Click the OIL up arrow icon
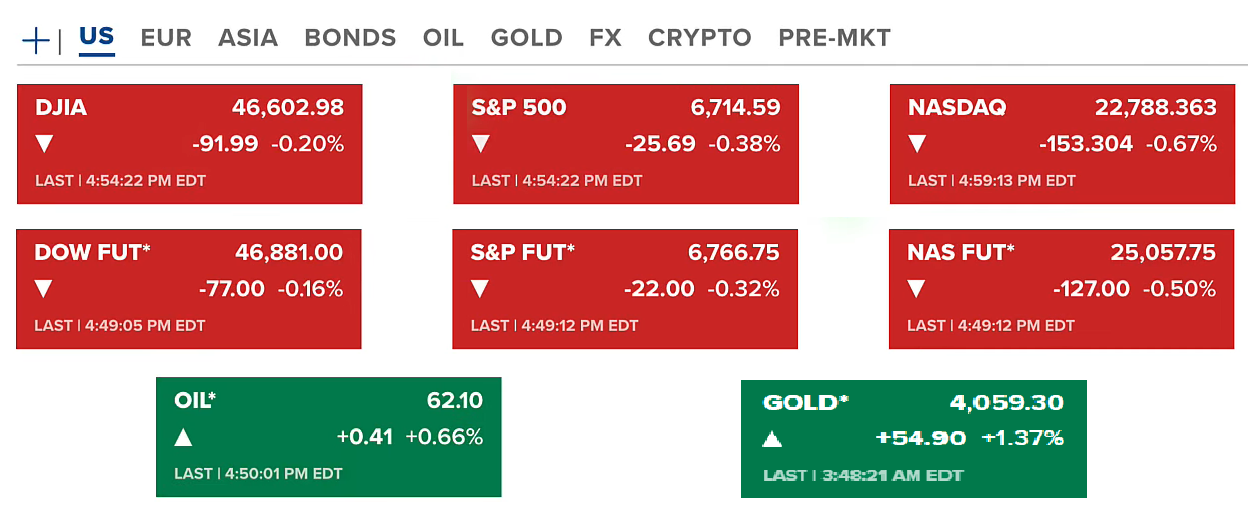Viewport: 1248px width, 510px height. click(183, 437)
